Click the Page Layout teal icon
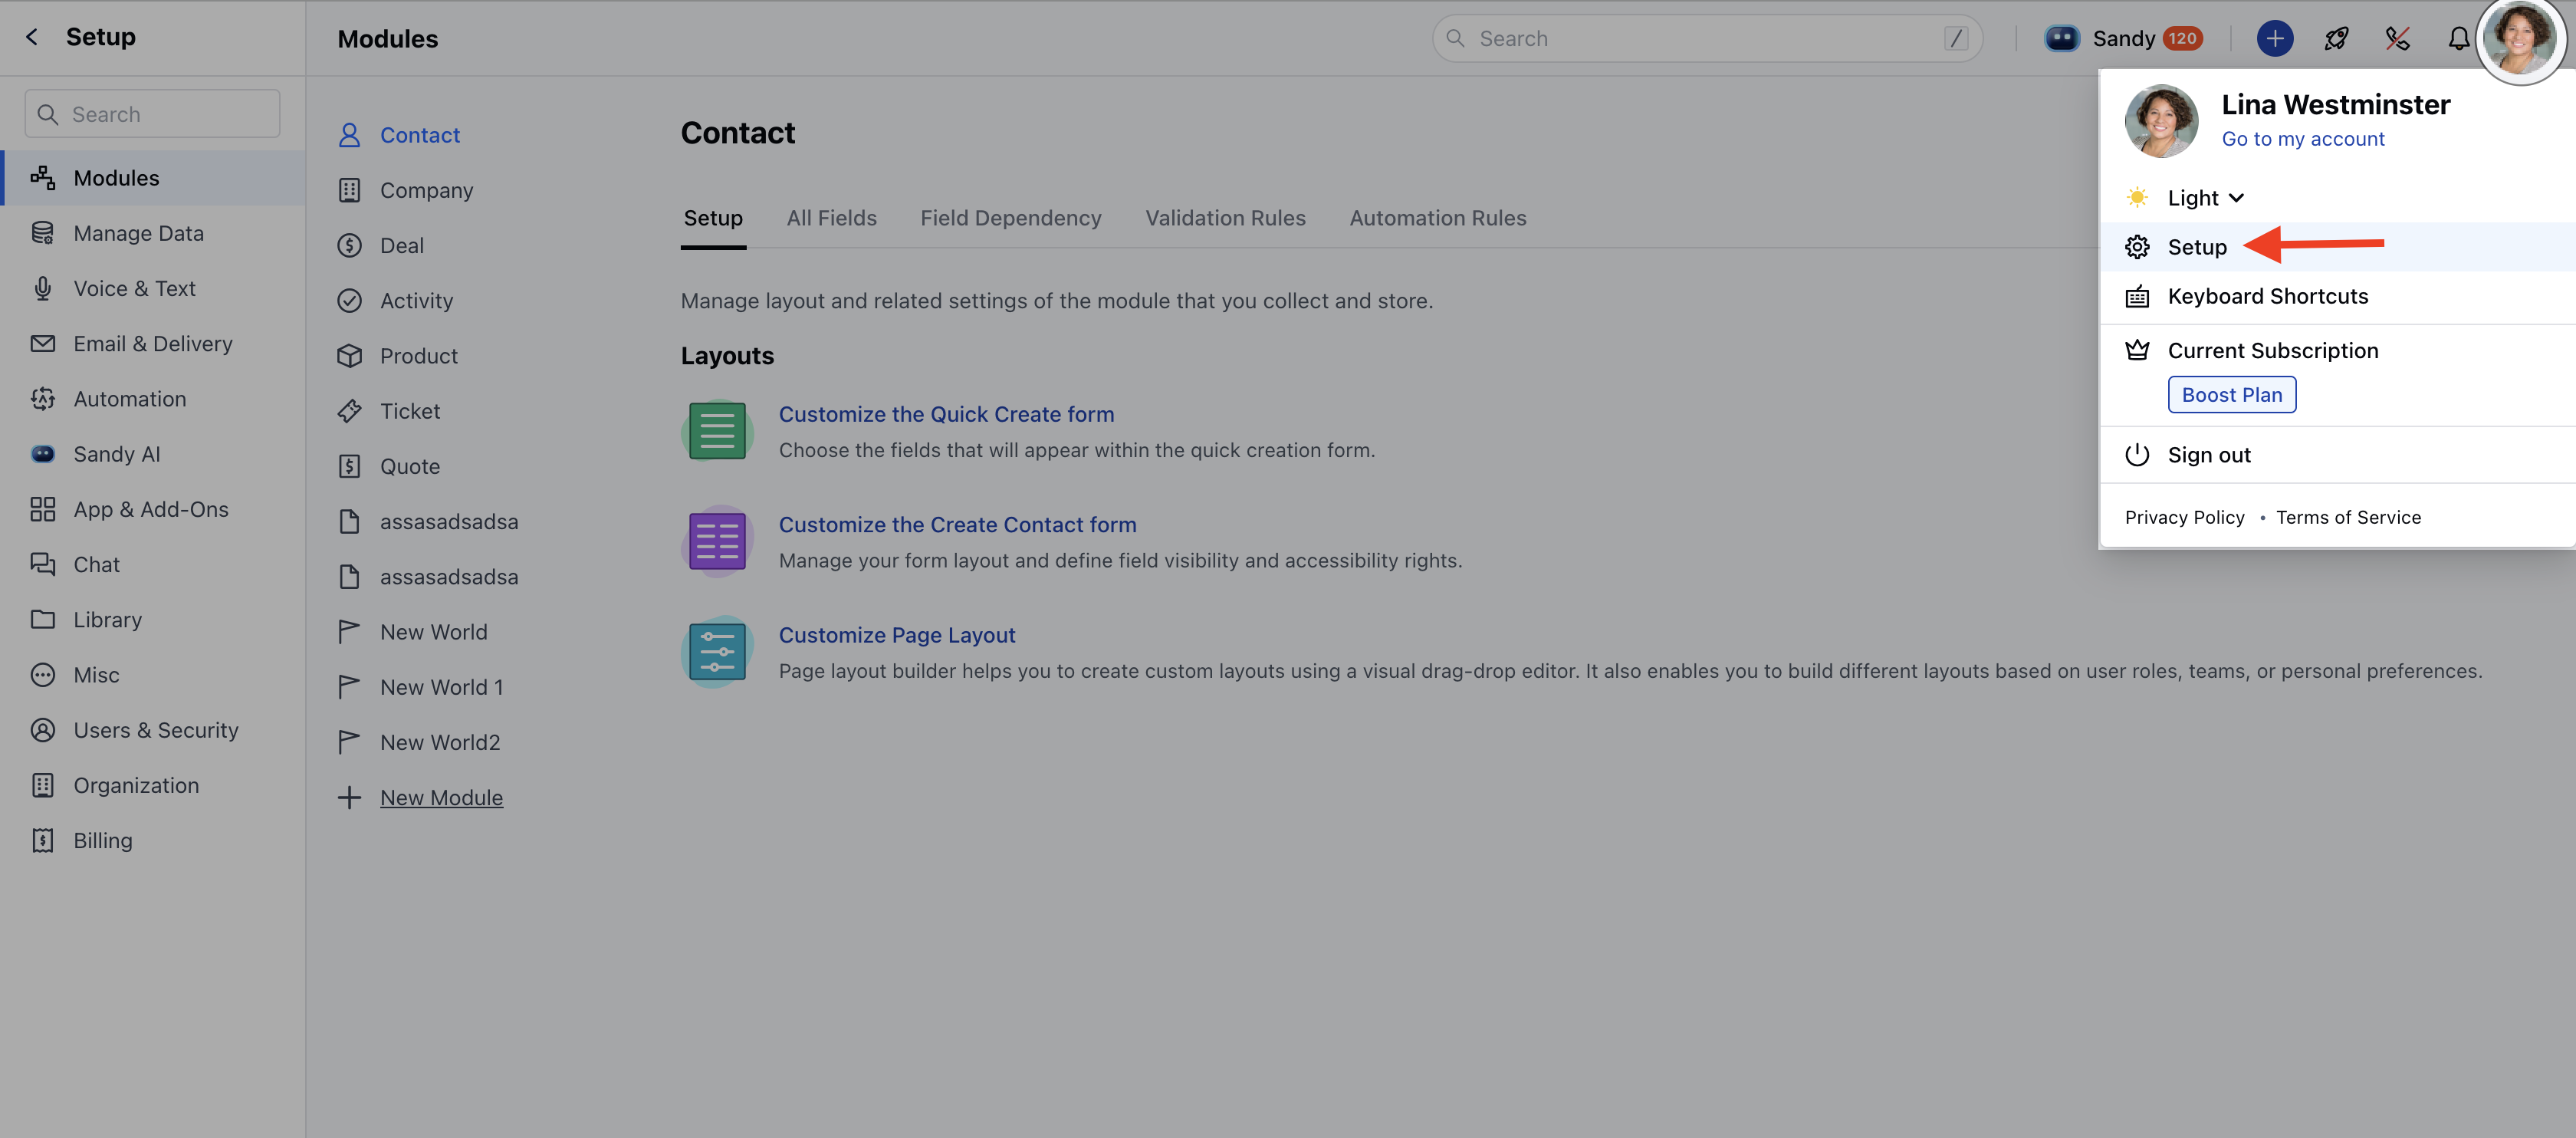Image resolution: width=2576 pixels, height=1138 pixels. (x=717, y=652)
